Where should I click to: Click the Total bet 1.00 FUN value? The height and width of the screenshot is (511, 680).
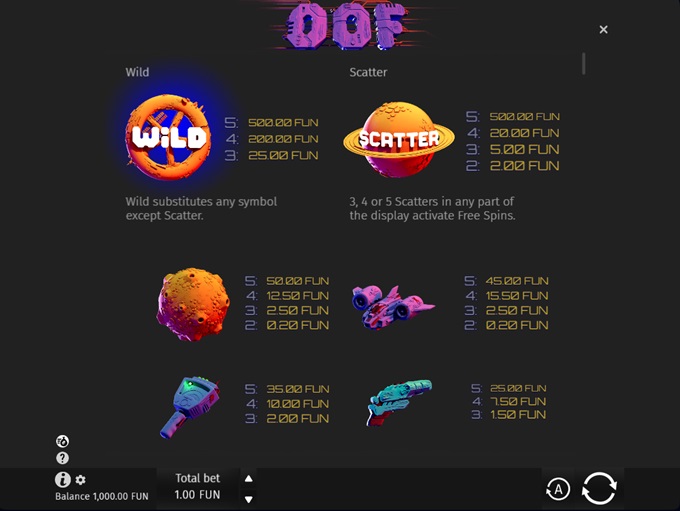coord(197,495)
